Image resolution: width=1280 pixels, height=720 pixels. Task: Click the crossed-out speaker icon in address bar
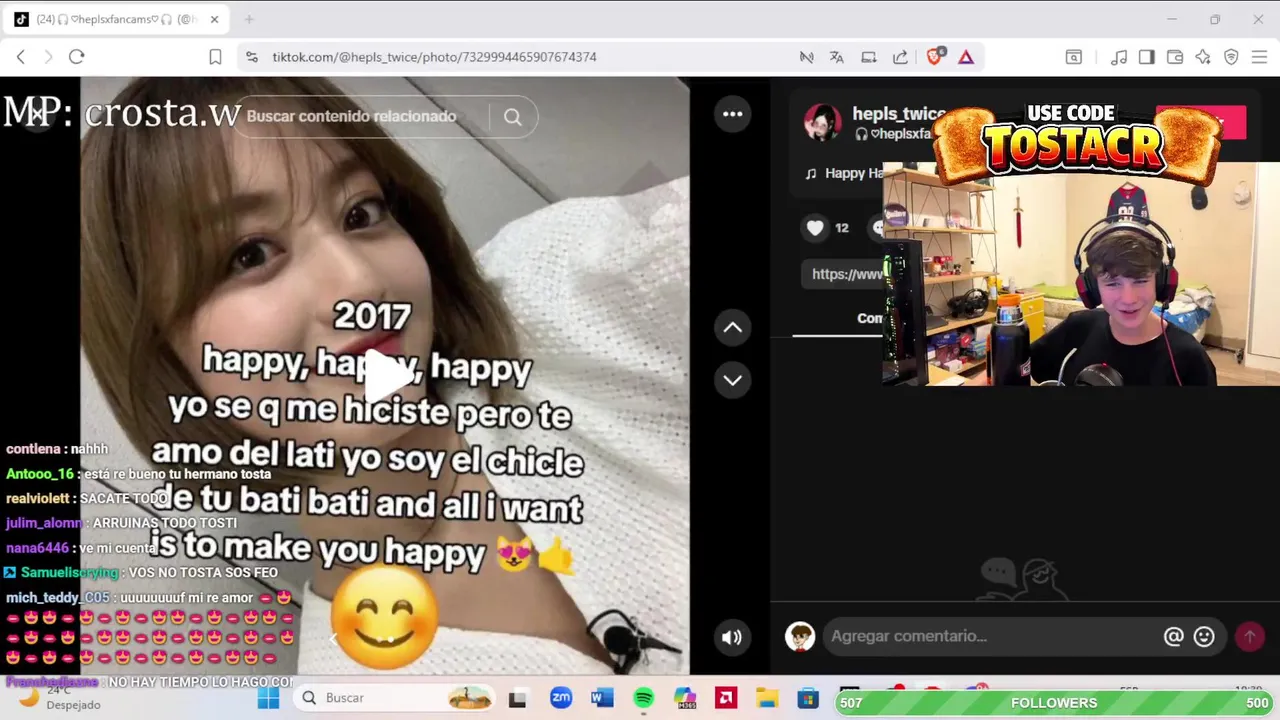point(806,57)
